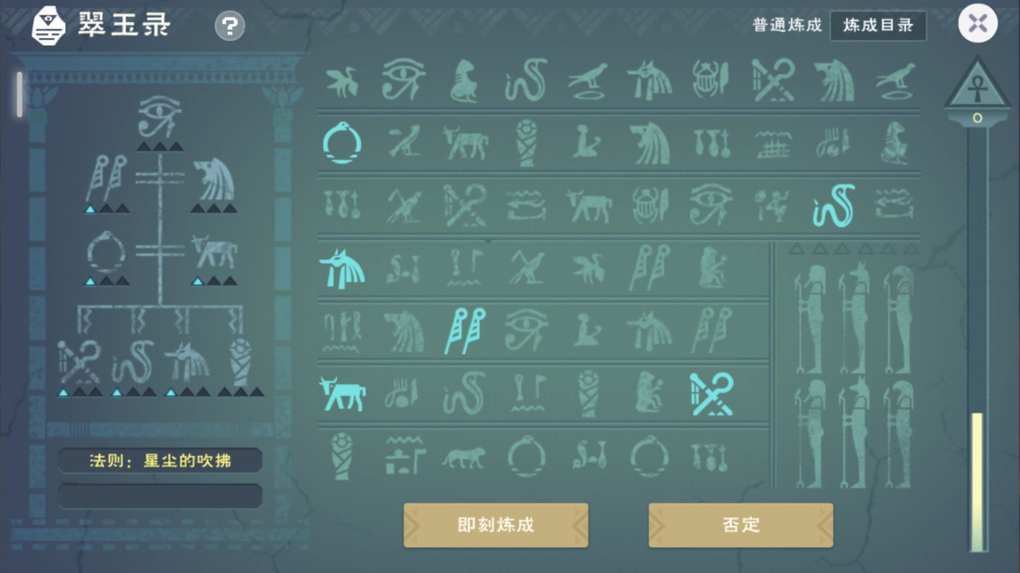Click the empty field below 法则 label
Image resolution: width=1020 pixels, height=573 pixels.
point(160,496)
